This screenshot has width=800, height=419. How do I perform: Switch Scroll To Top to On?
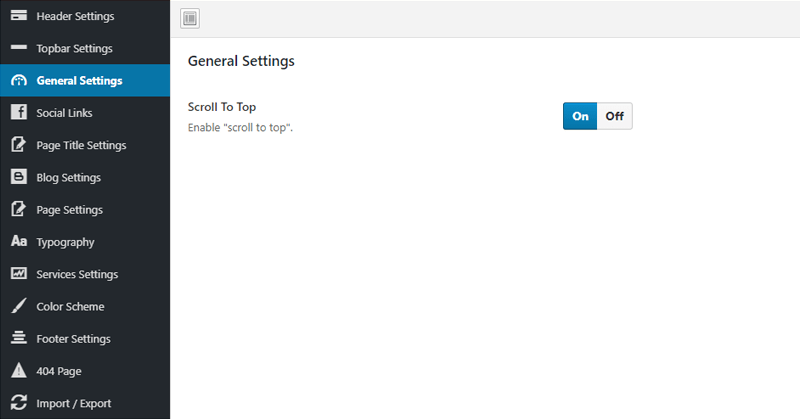580,116
